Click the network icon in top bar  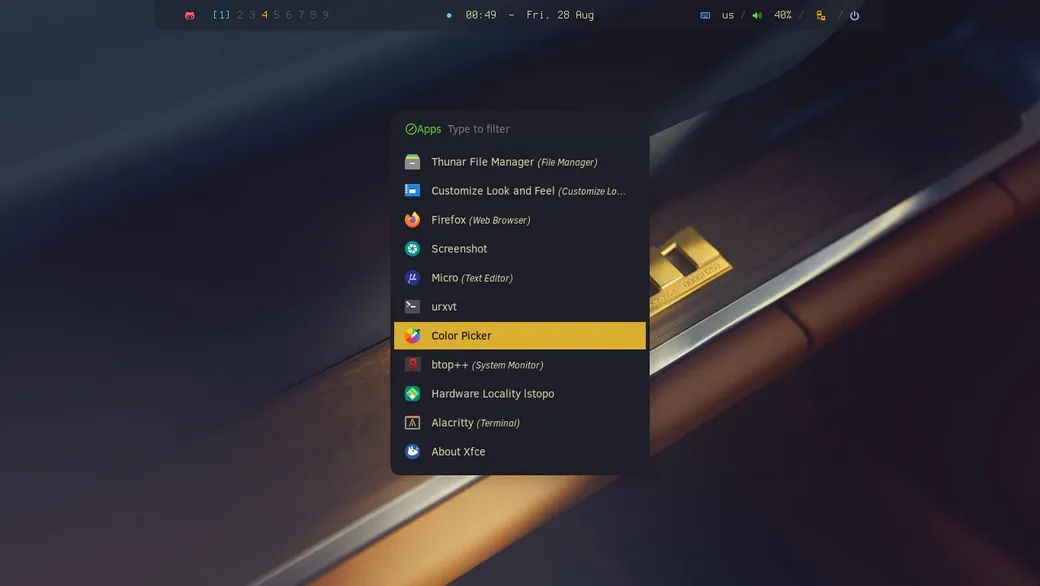point(820,15)
